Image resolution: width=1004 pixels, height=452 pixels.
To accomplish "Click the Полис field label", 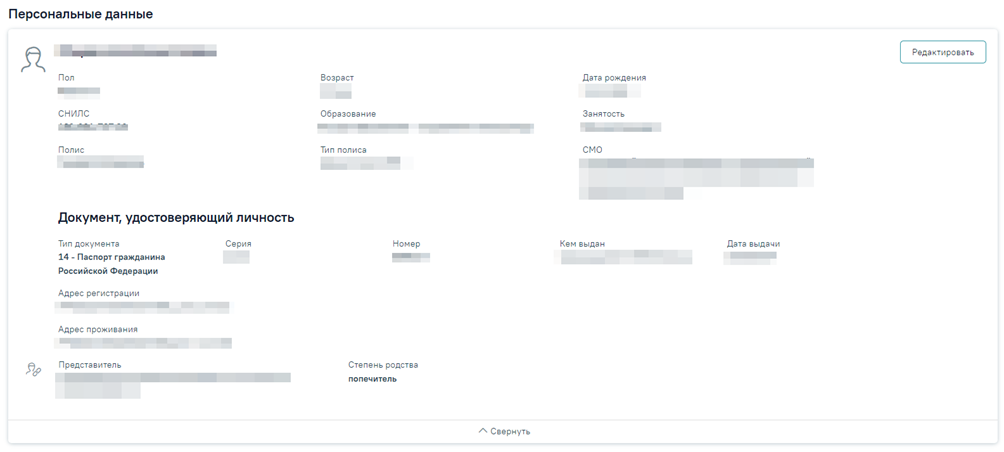I will (x=71, y=150).
